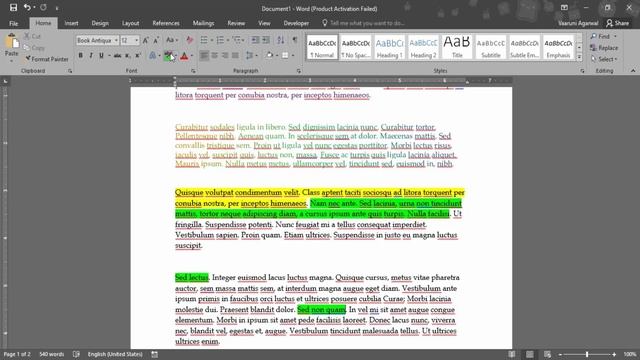Switch to Read Mode view
Viewport: 640px width, 360px height.
[511, 354]
